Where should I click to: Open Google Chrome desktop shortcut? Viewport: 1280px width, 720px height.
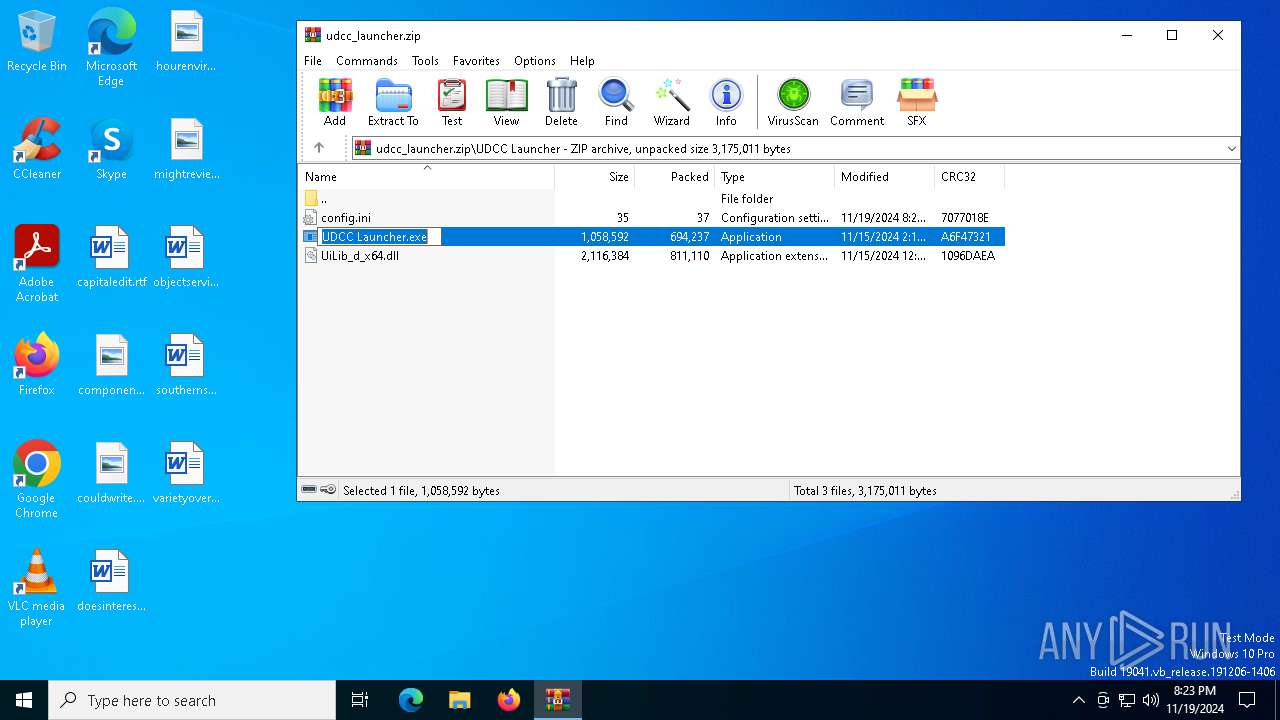[x=37, y=480]
